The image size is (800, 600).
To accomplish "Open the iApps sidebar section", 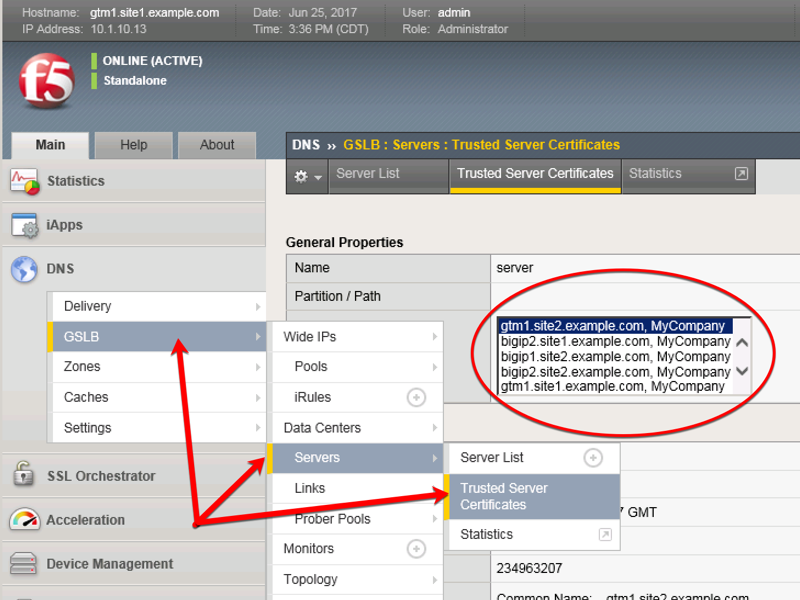I will [134, 225].
